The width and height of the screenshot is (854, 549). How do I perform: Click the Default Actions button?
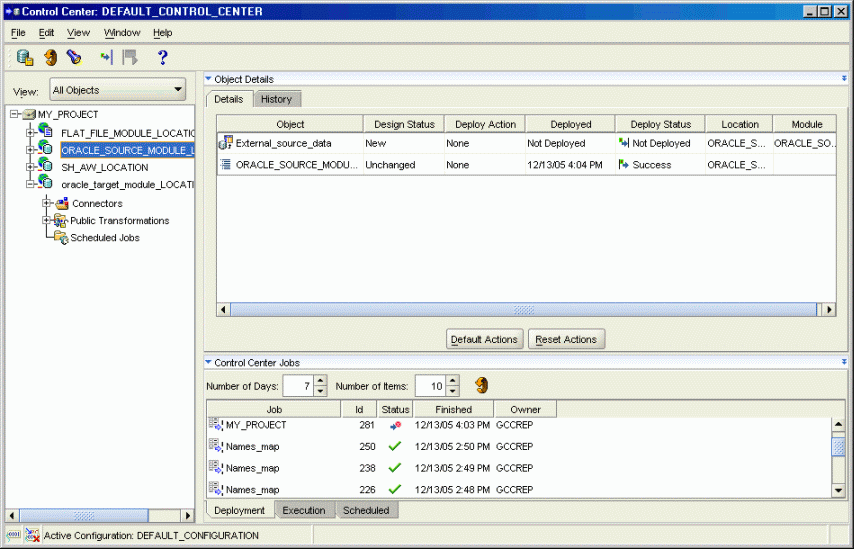coord(485,339)
